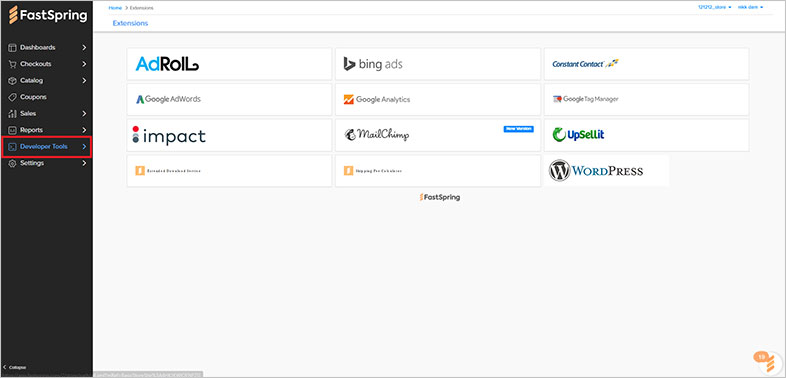Click MailChimp's New Version badge
786x378 pixels.
point(518,129)
